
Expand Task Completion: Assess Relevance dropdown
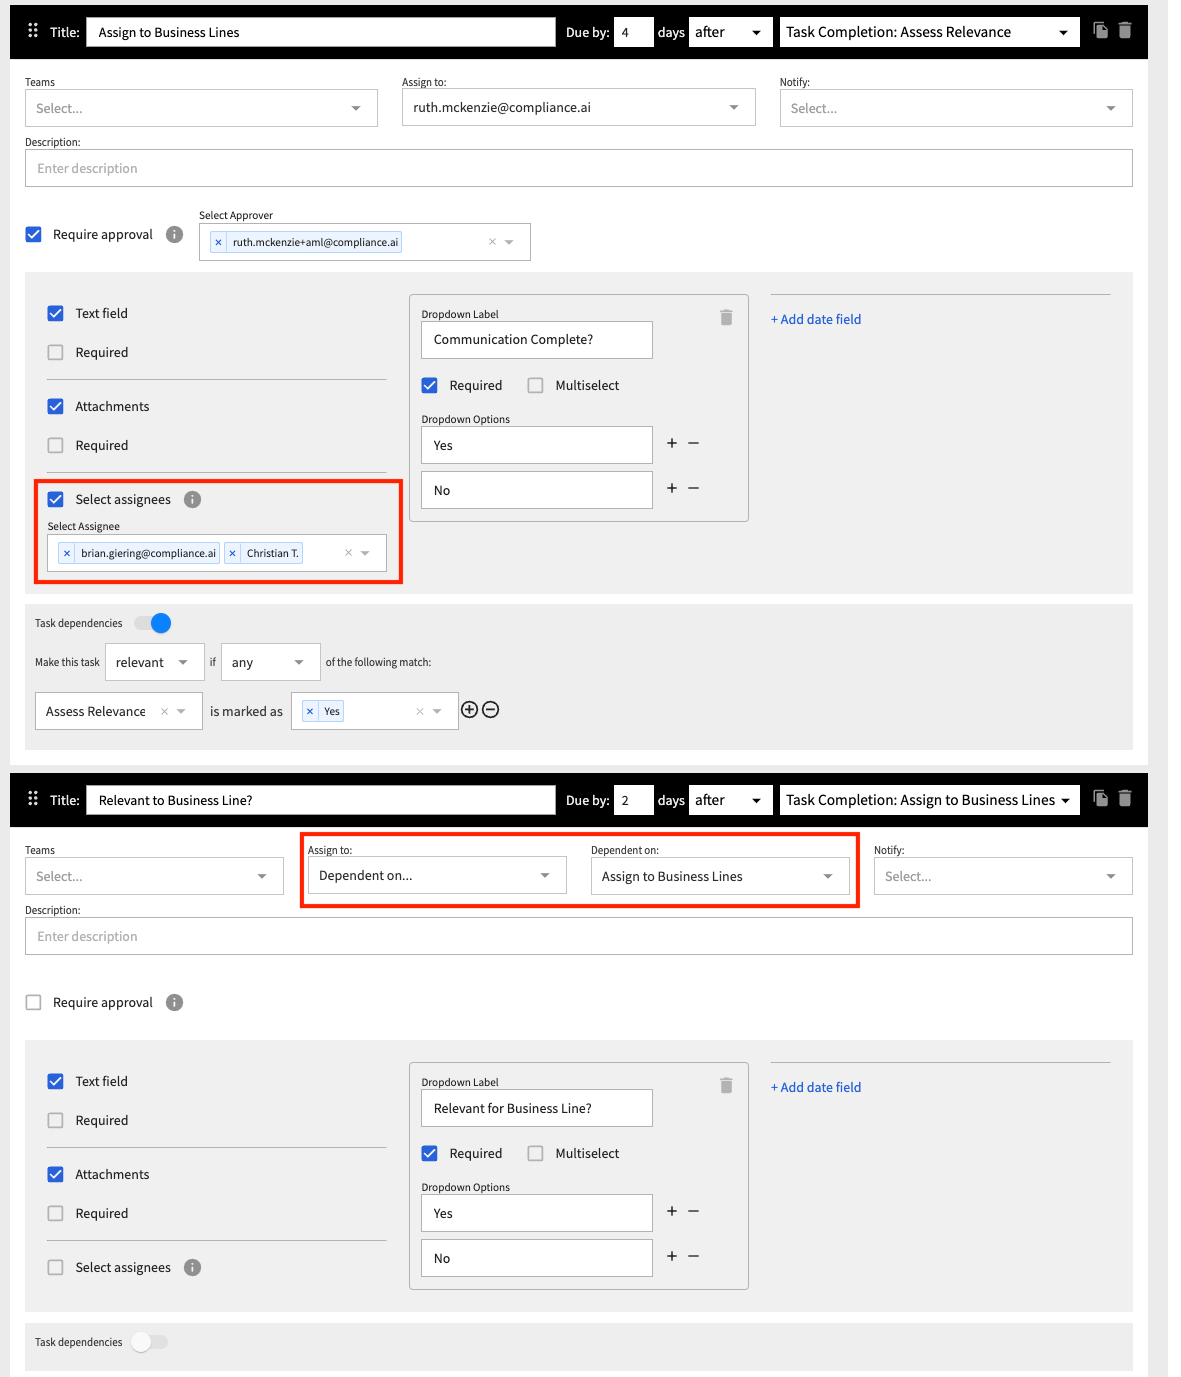[x=928, y=31]
